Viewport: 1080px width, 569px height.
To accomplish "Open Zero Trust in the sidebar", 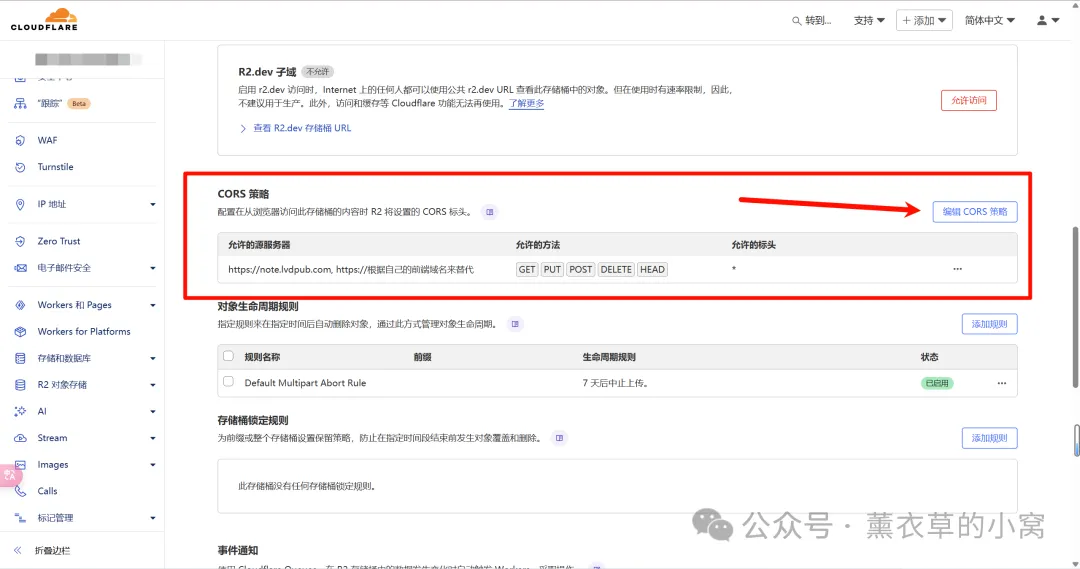I will pyautogui.click(x=59, y=242).
